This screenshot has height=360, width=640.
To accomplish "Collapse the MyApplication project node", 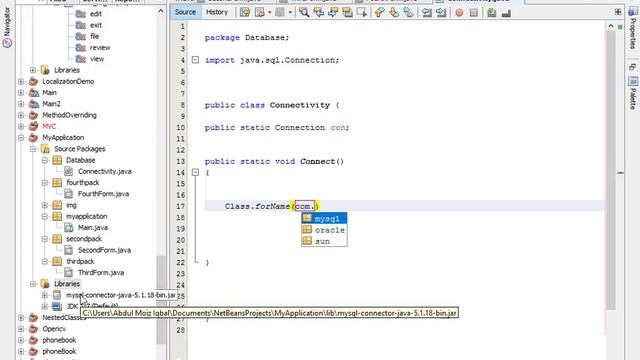I will (x=21, y=138).
